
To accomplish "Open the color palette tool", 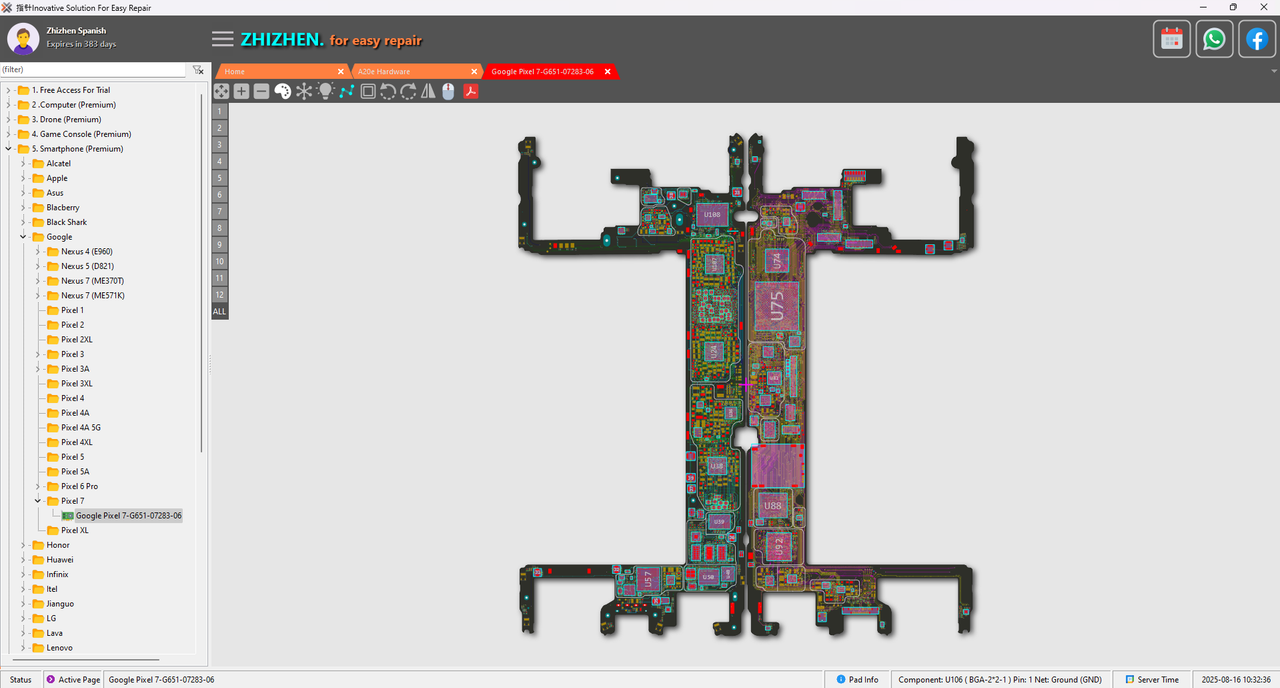I will [x=282, y=91].
